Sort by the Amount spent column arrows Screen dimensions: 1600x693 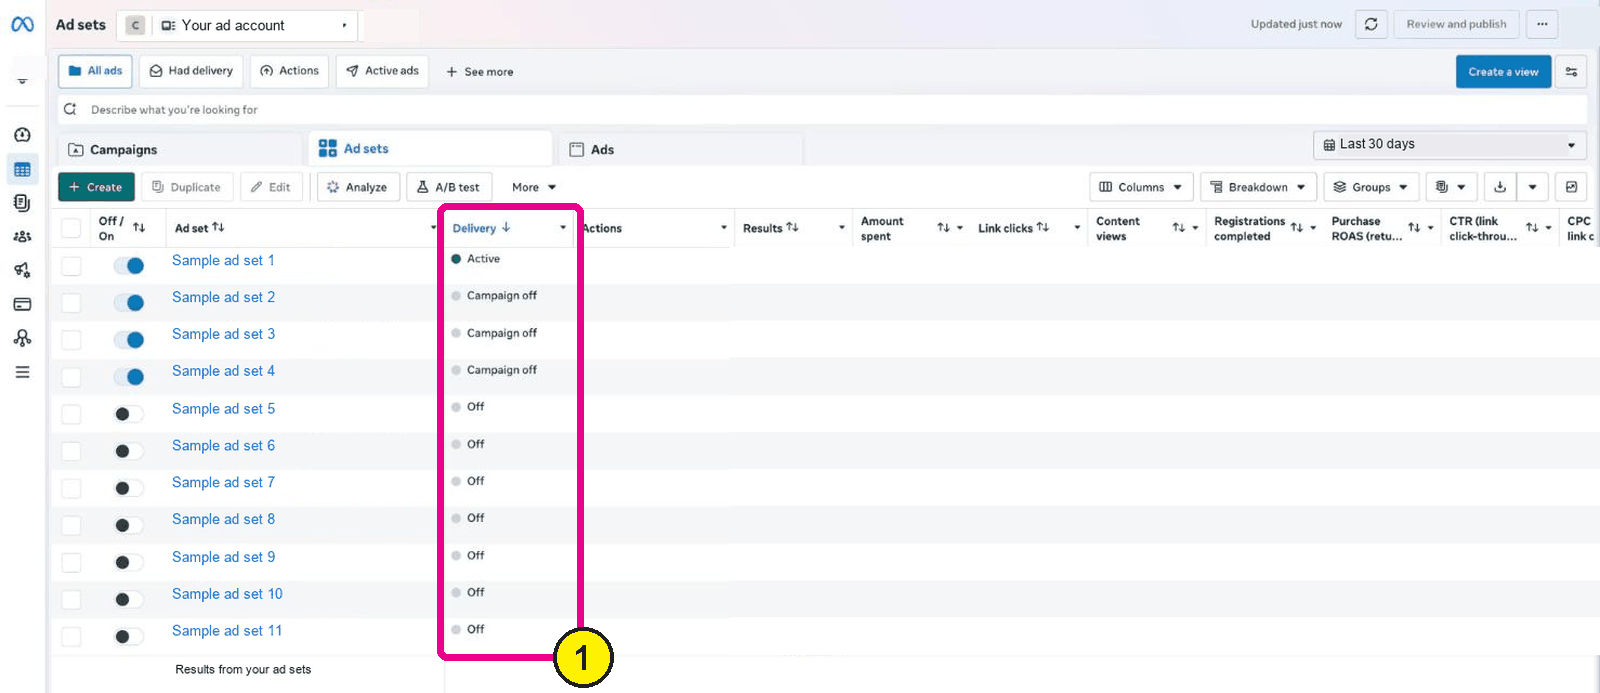[x=943, y=228]
